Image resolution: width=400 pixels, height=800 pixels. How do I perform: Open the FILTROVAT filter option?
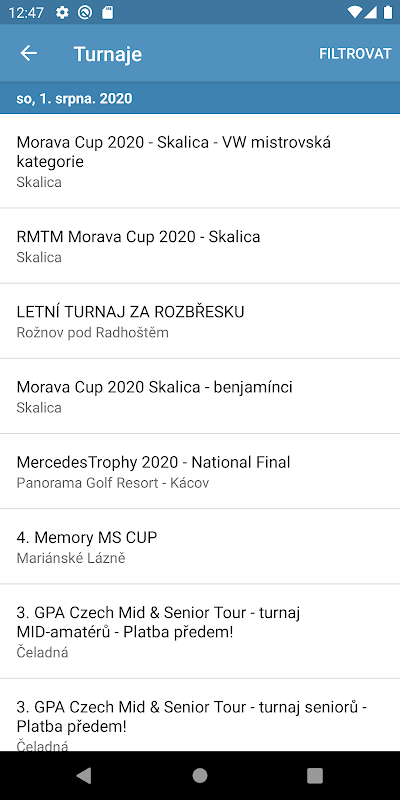[x=355, y=54]
